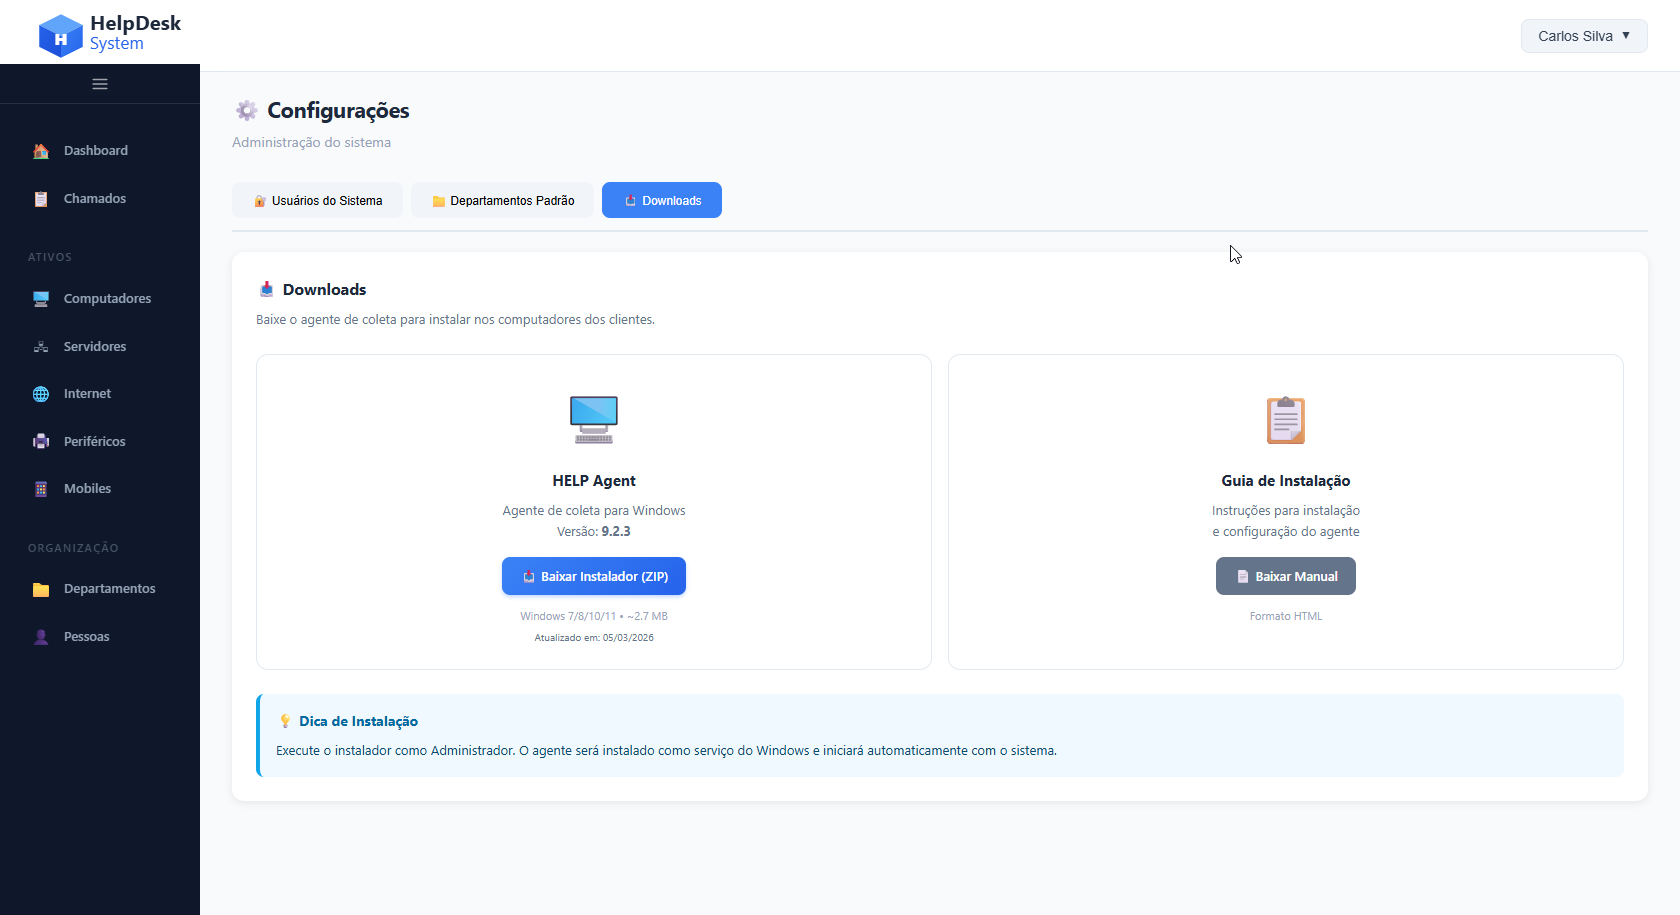This screenshot has height=915, width=1680.
Task: Click the Internet globe icon
Action: (x=40, y=393)
